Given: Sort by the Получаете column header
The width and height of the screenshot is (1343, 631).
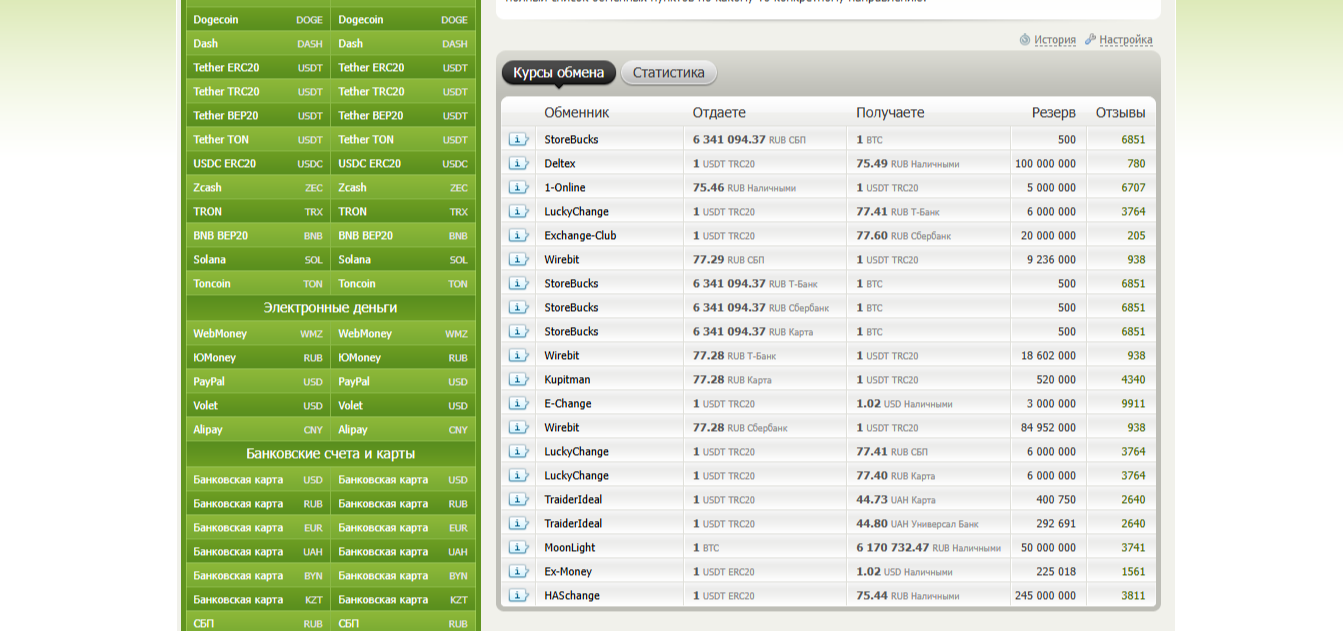Looking at the screenshot, I should click(x=890, y=112).
